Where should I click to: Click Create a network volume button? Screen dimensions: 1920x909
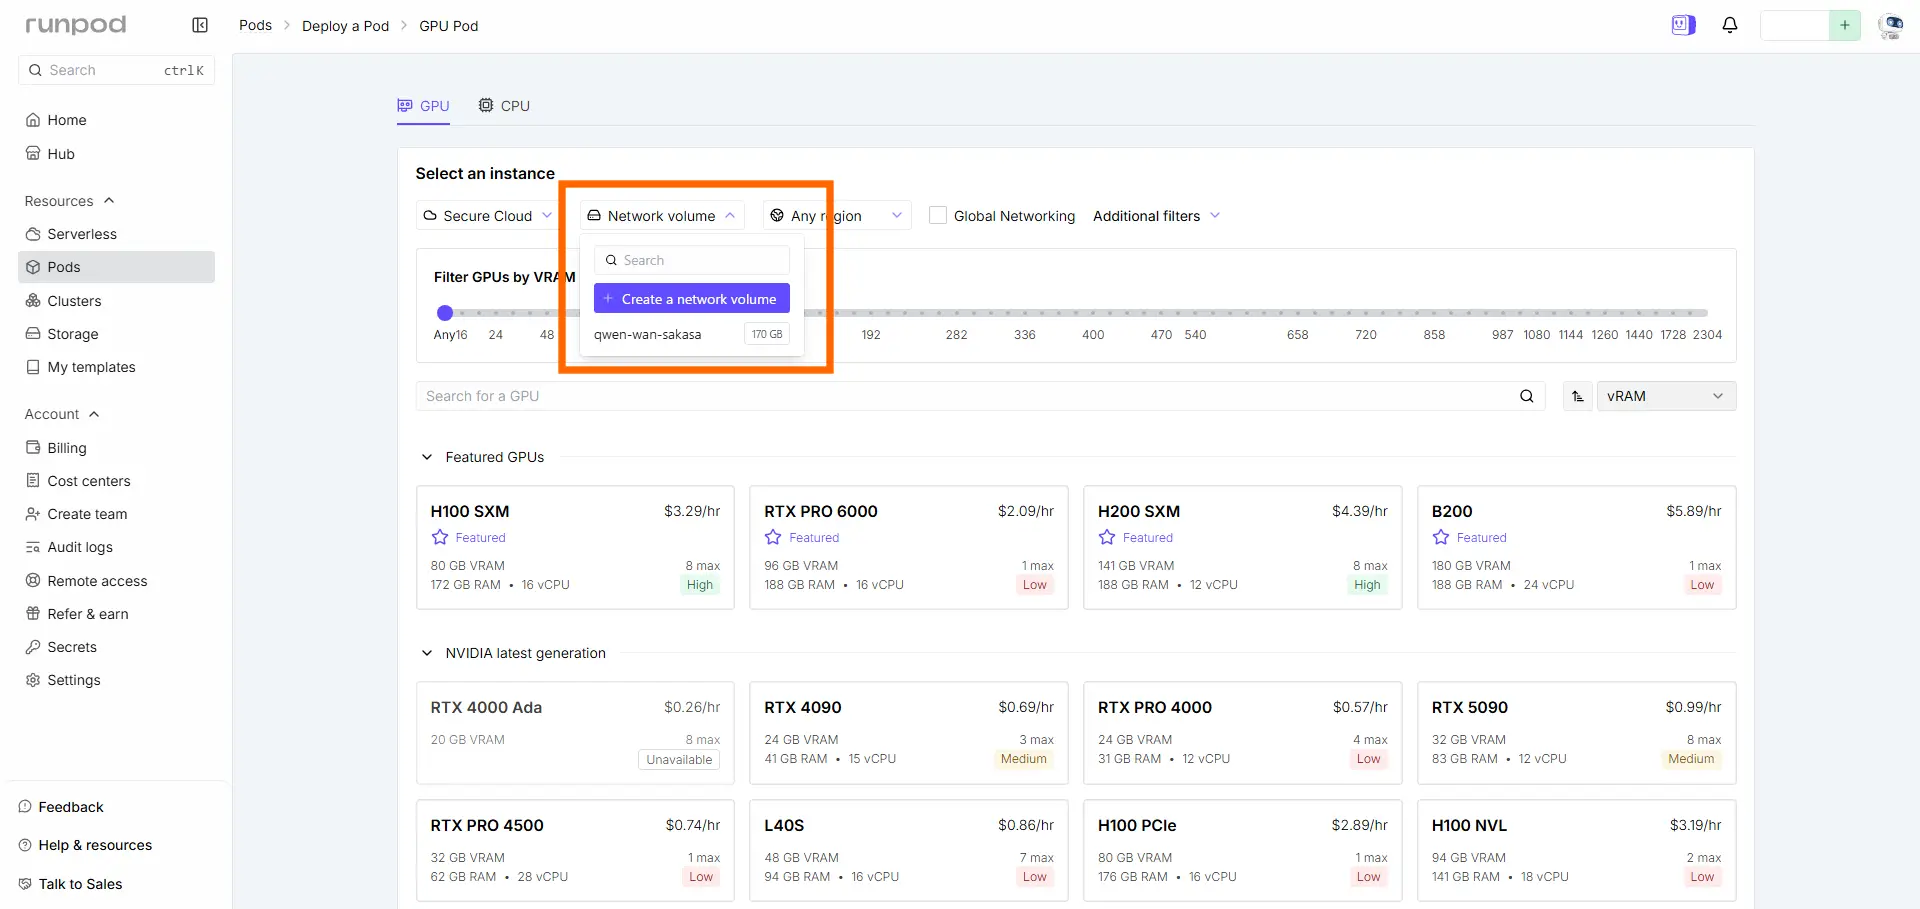click(692, 299)
